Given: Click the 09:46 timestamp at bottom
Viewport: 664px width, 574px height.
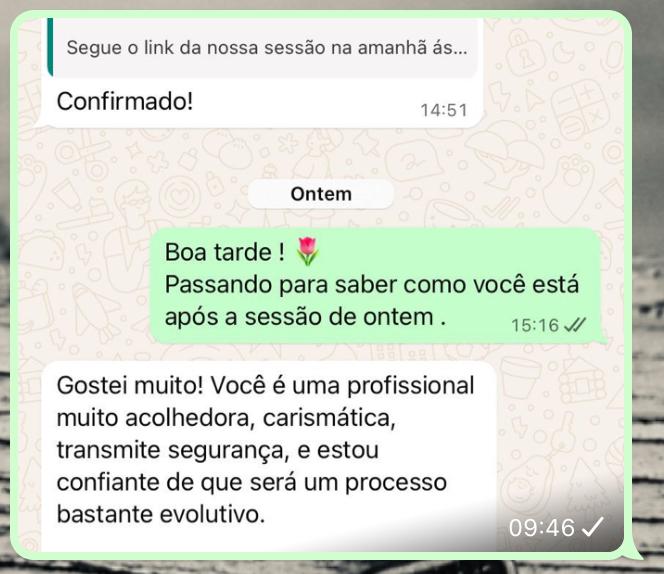Looking at the screenshot, I should pyautogui.click(x=542, y=527).
